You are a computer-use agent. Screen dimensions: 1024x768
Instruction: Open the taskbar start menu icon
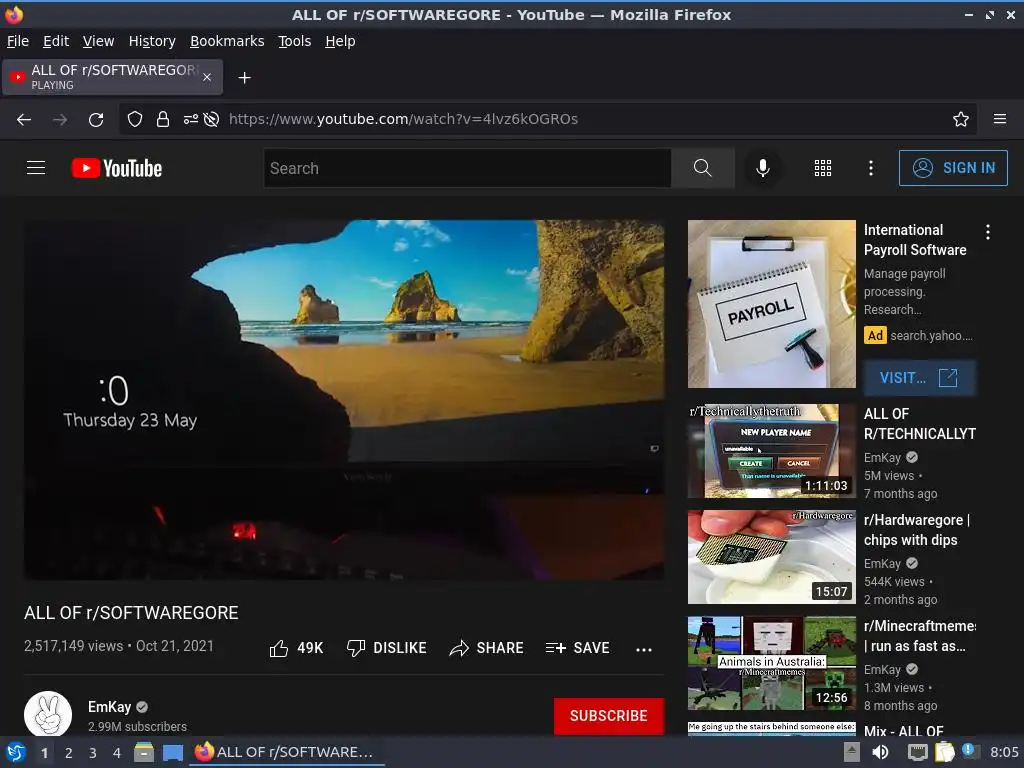click(16, 752)
